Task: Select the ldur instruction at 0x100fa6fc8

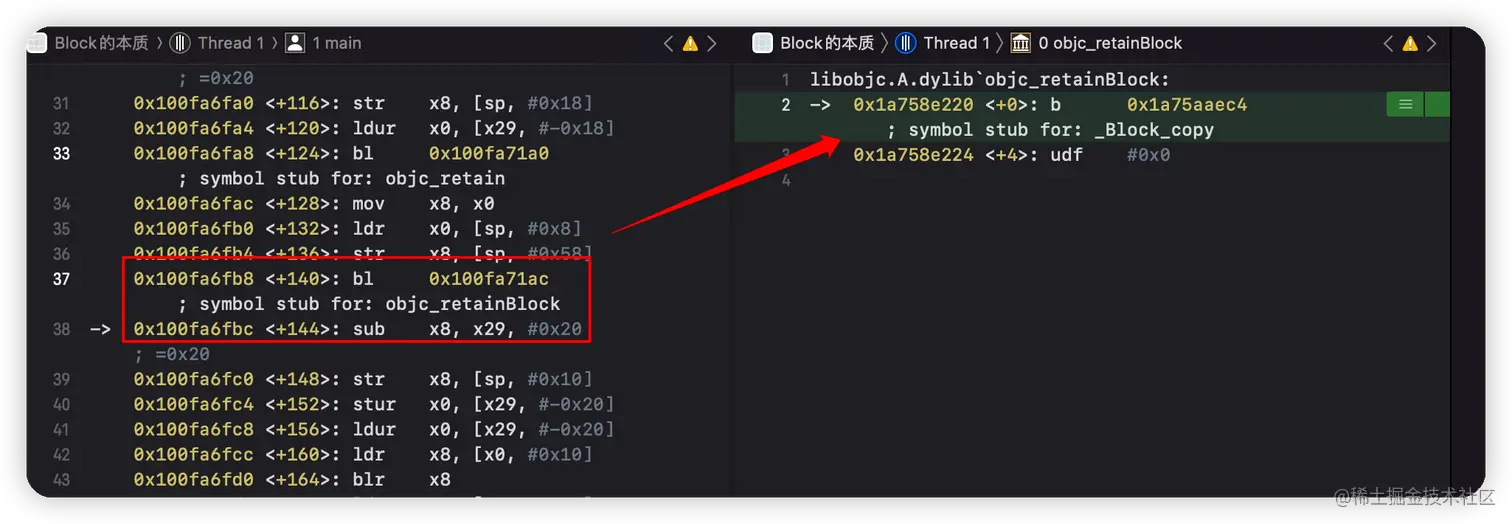Action: 373,429
